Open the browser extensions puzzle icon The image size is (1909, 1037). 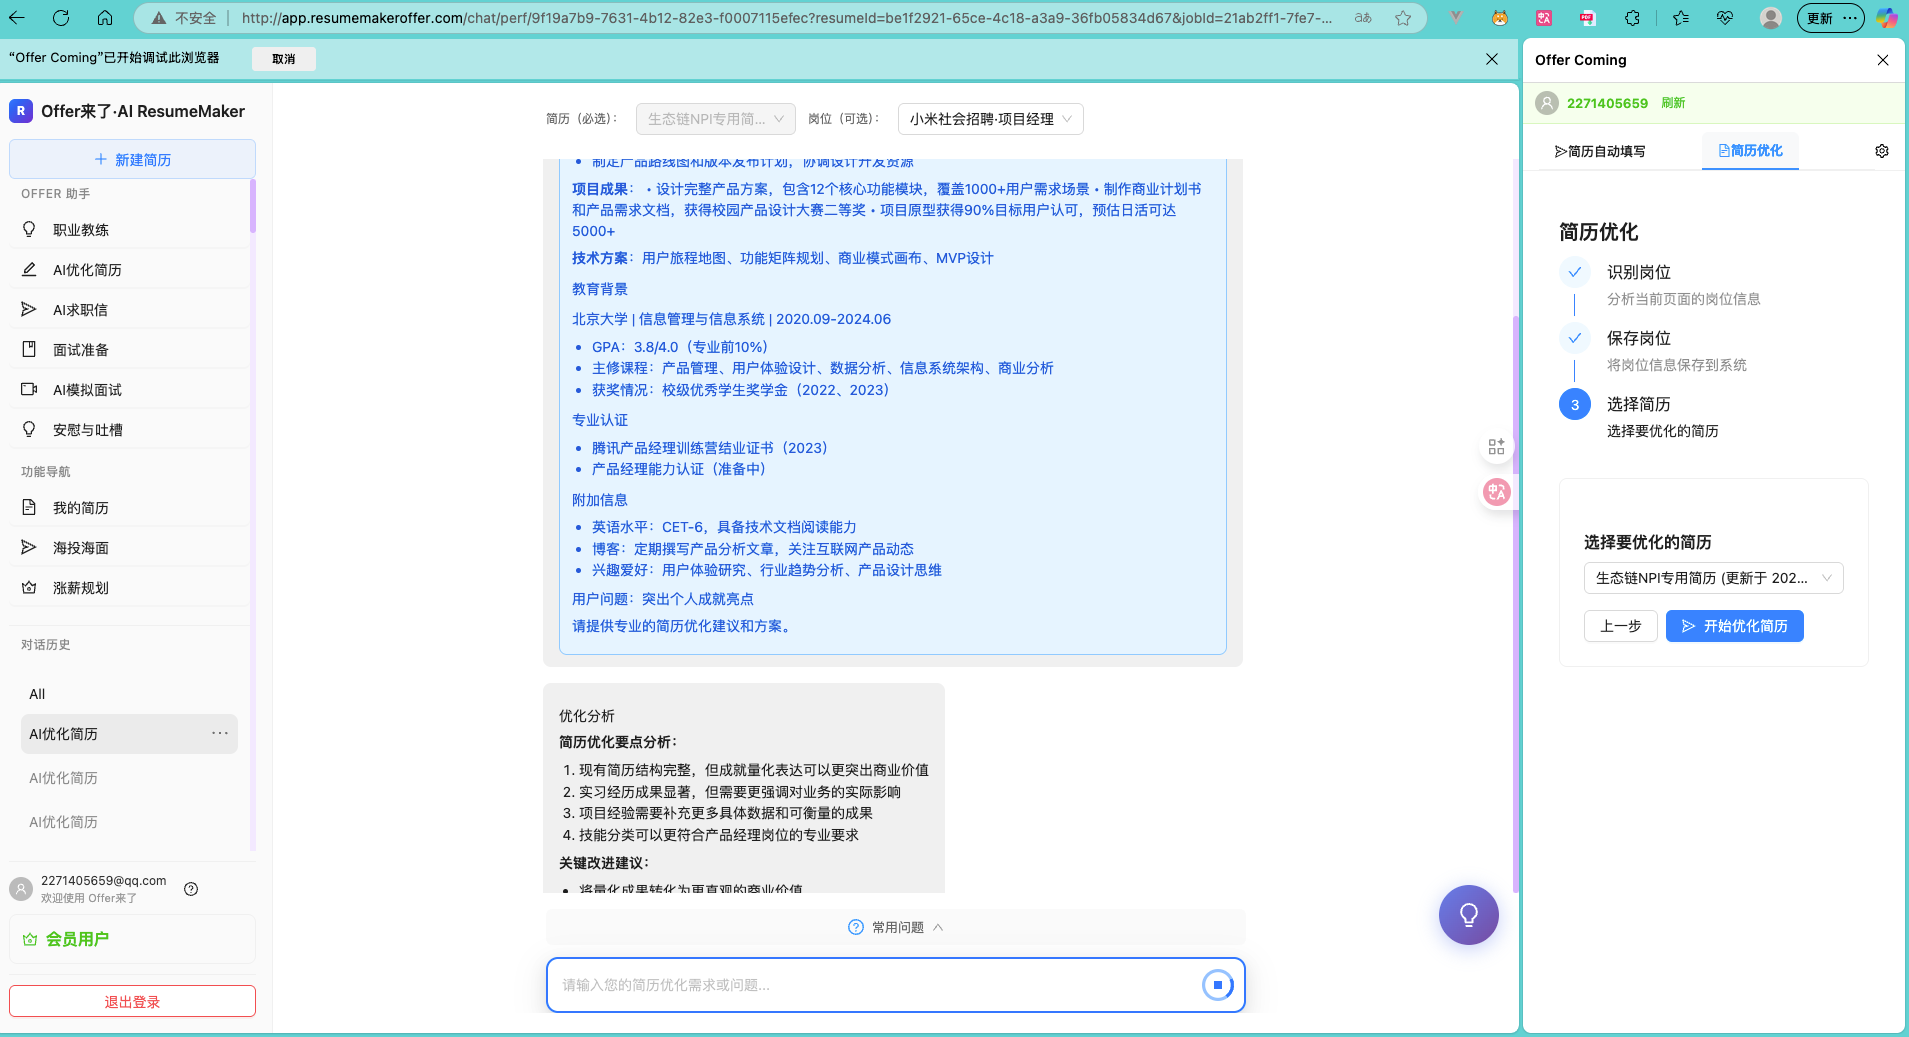click(1632, 18)
